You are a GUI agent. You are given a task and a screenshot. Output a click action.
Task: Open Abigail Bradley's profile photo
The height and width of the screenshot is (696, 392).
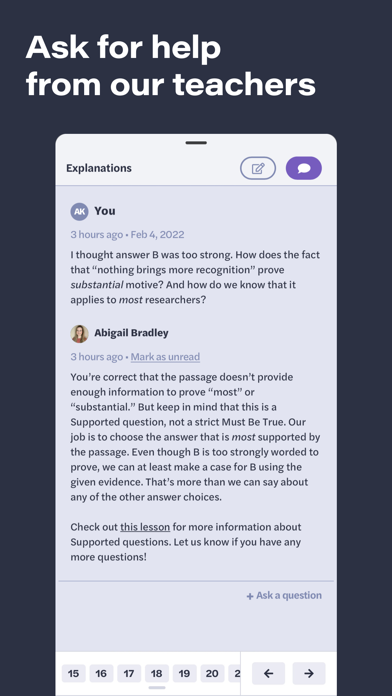(x=79, y=334)
